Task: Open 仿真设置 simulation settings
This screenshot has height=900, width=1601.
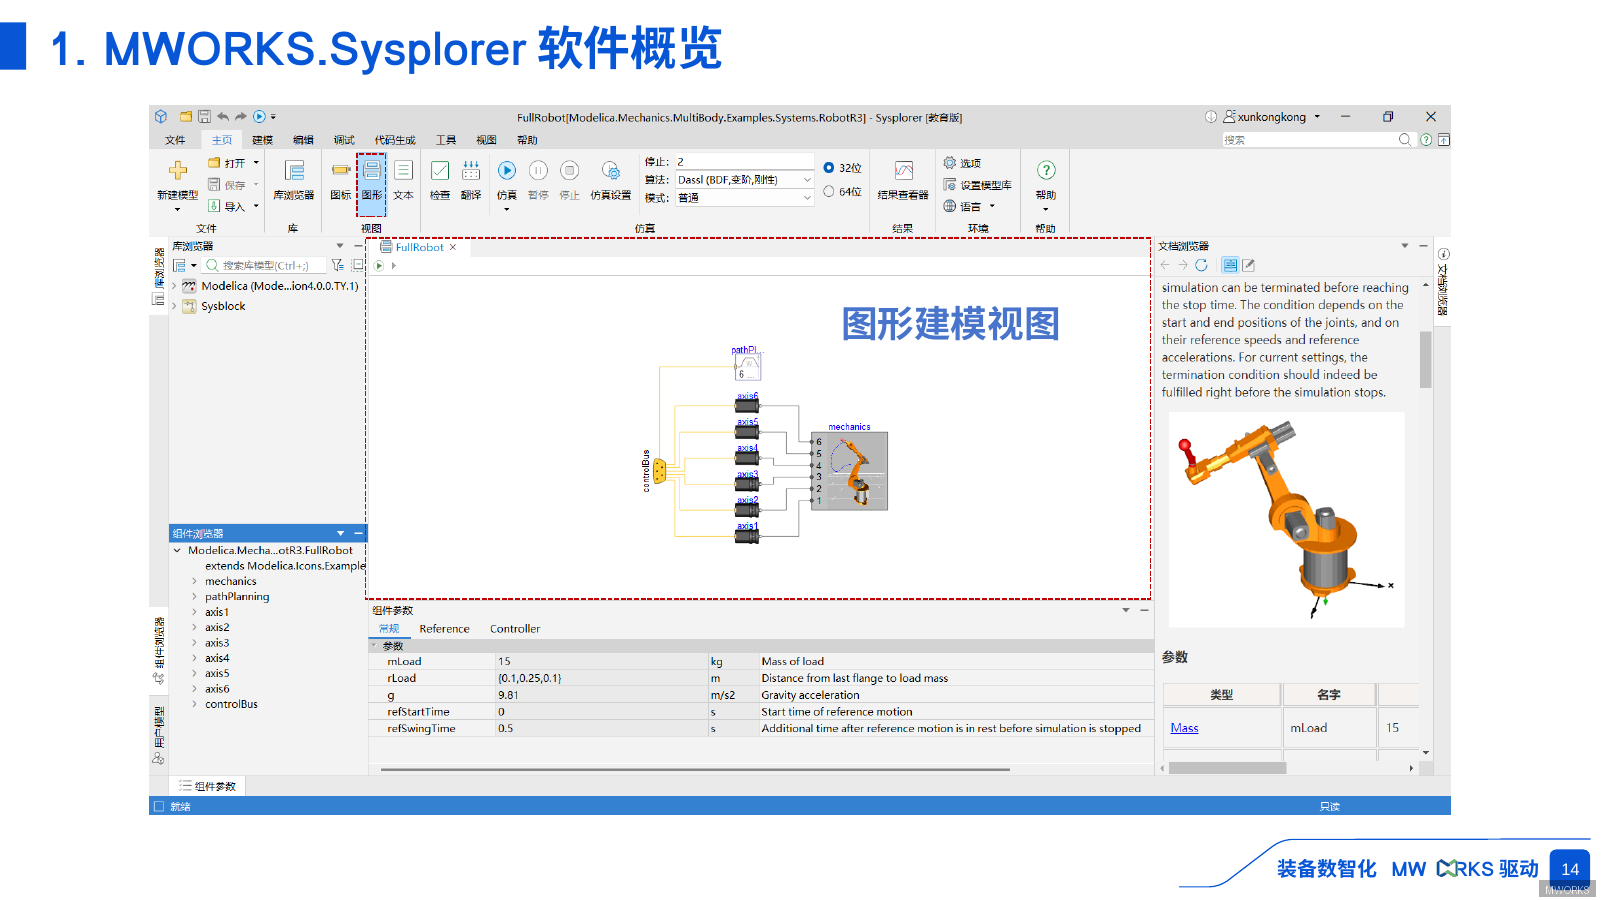Action: 612,180
